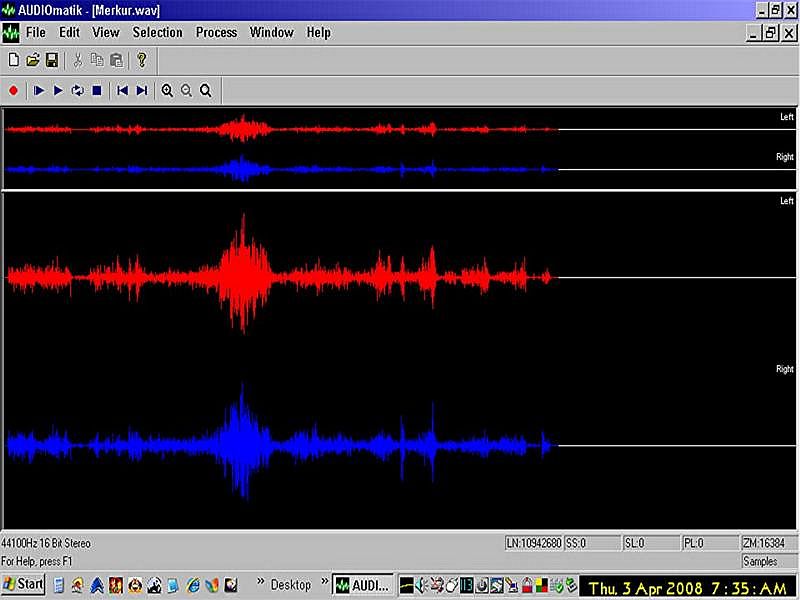Open a file with the folder icon
The image size is (800, 600).
32,60
